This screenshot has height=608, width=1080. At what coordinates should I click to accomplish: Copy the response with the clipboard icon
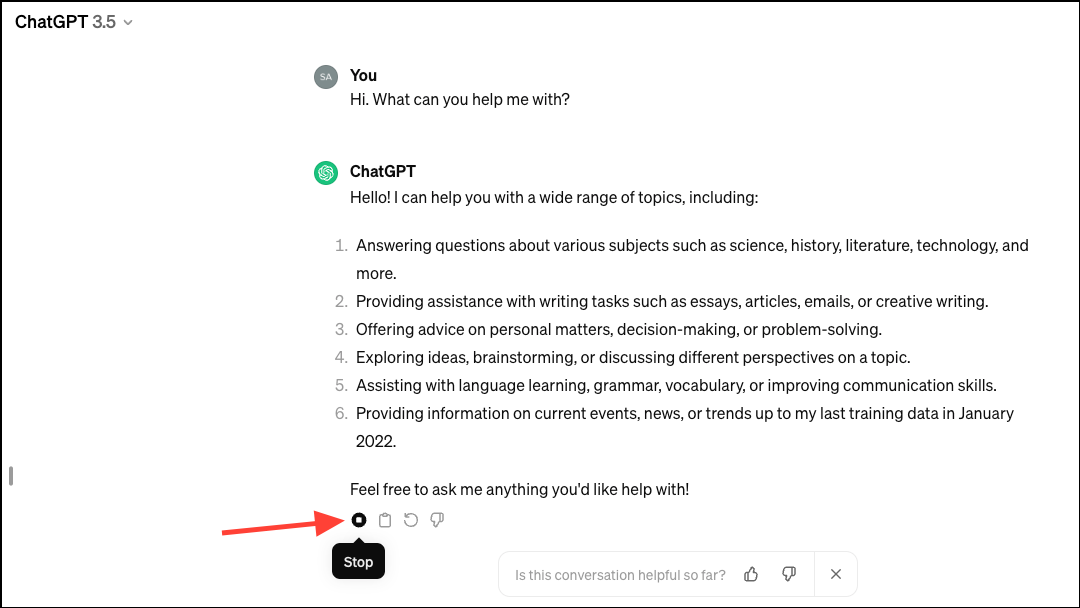385,520
